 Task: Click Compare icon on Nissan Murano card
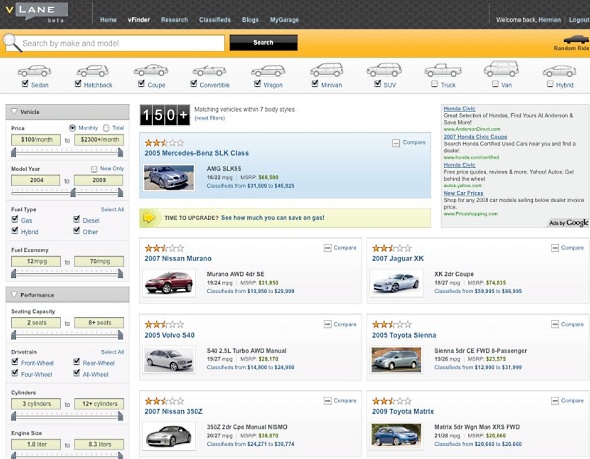pyautogui.click(x=327, y=248)
